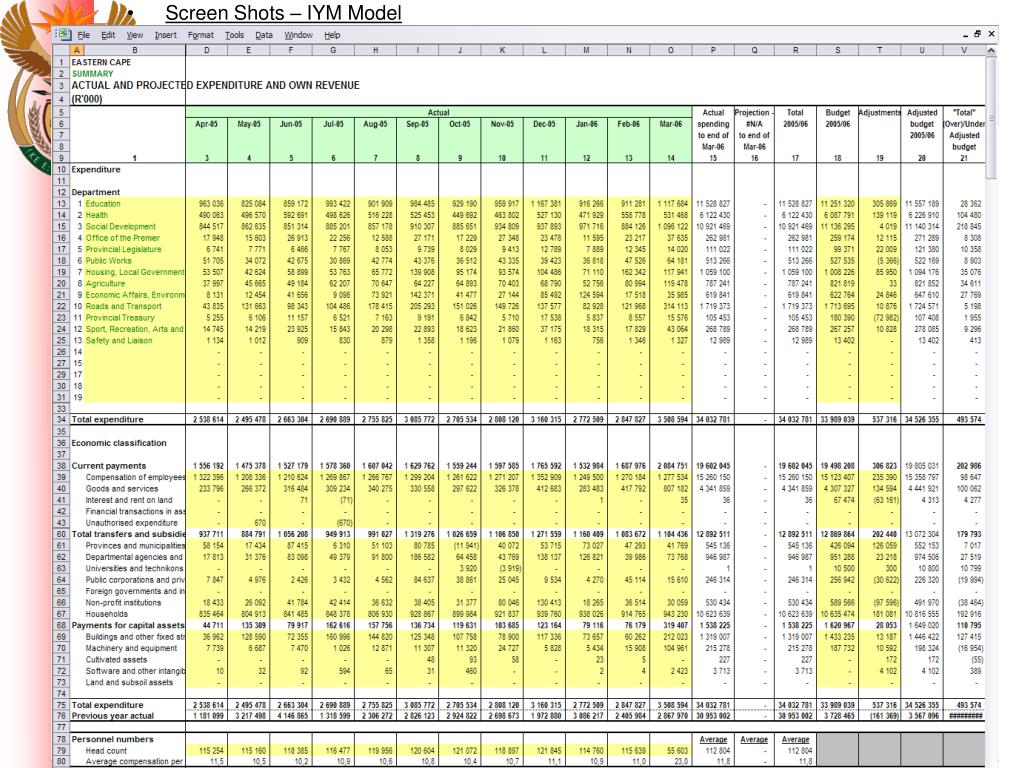Click the Non-profit institutions row label
The width and height of the screenshot is (1024, 768).
(x=123, y=603)
